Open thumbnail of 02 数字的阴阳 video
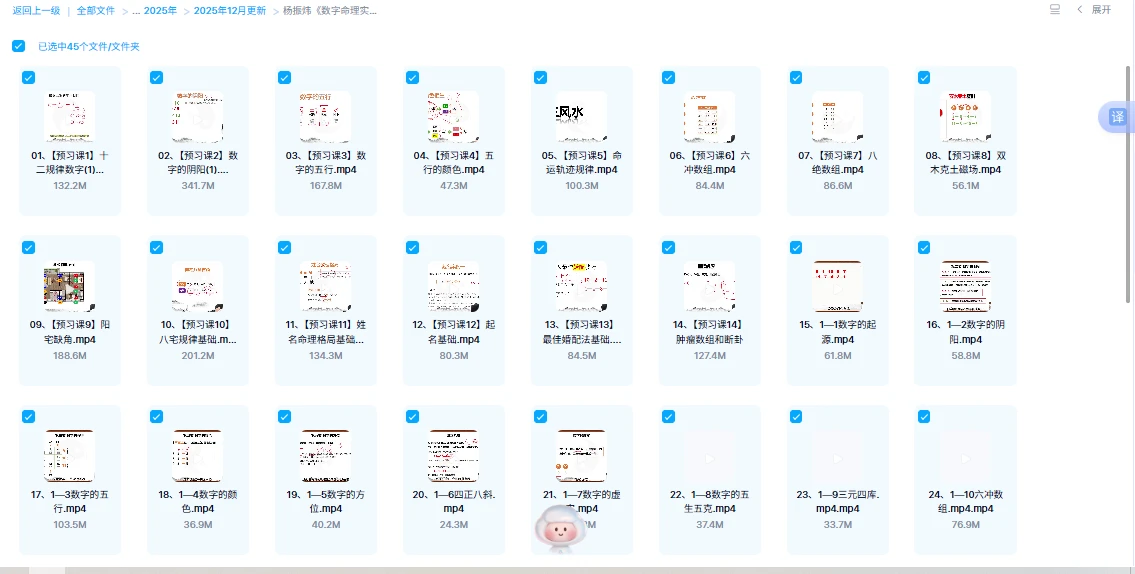This screenshot has width=1135, height=574. tap(198, 117)
